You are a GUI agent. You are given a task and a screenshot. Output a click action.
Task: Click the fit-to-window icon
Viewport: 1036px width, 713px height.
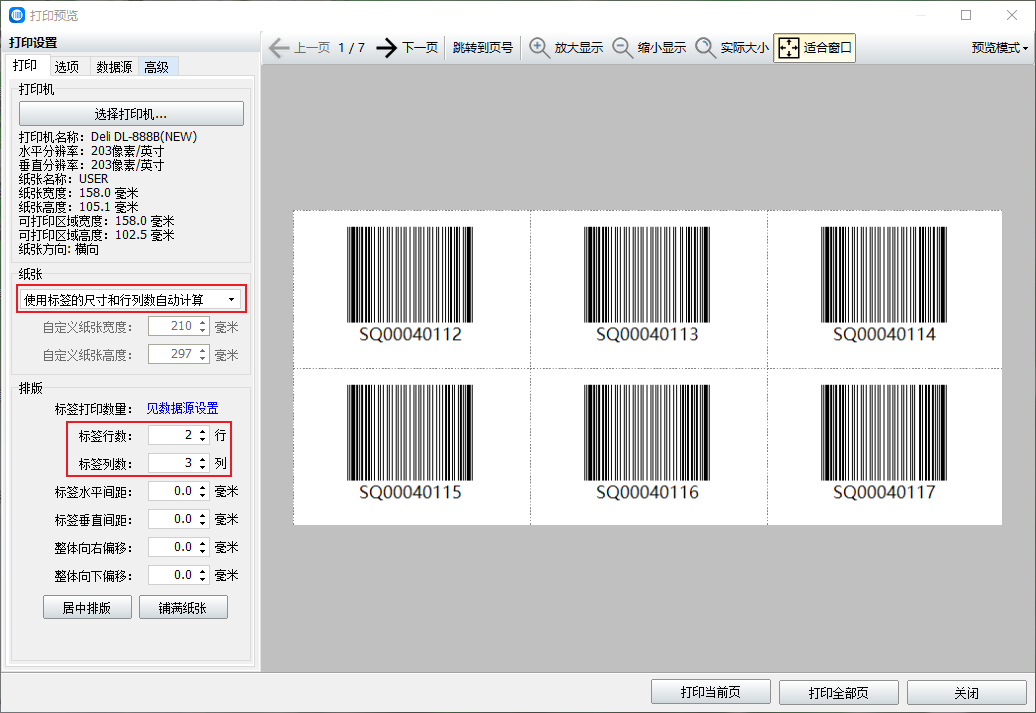(x=789, y=48)
